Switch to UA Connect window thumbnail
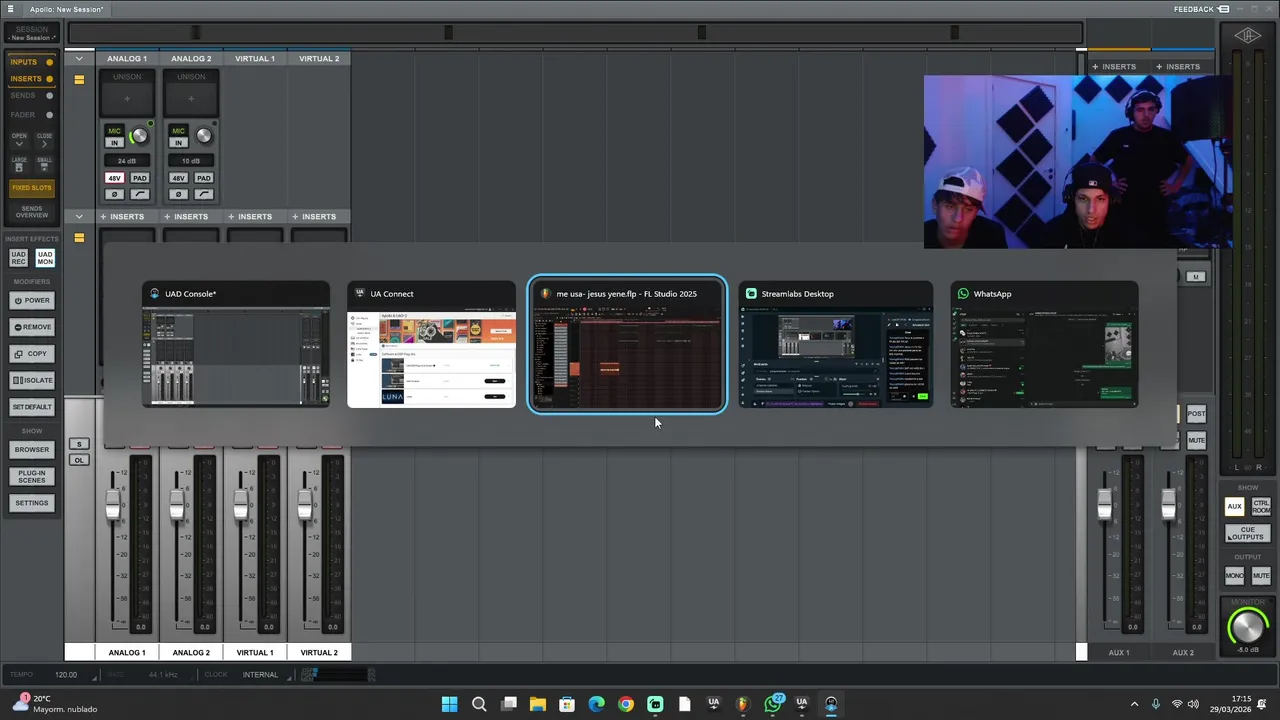This screenshot has width=1280, height=720. click(x=431, y=345)
